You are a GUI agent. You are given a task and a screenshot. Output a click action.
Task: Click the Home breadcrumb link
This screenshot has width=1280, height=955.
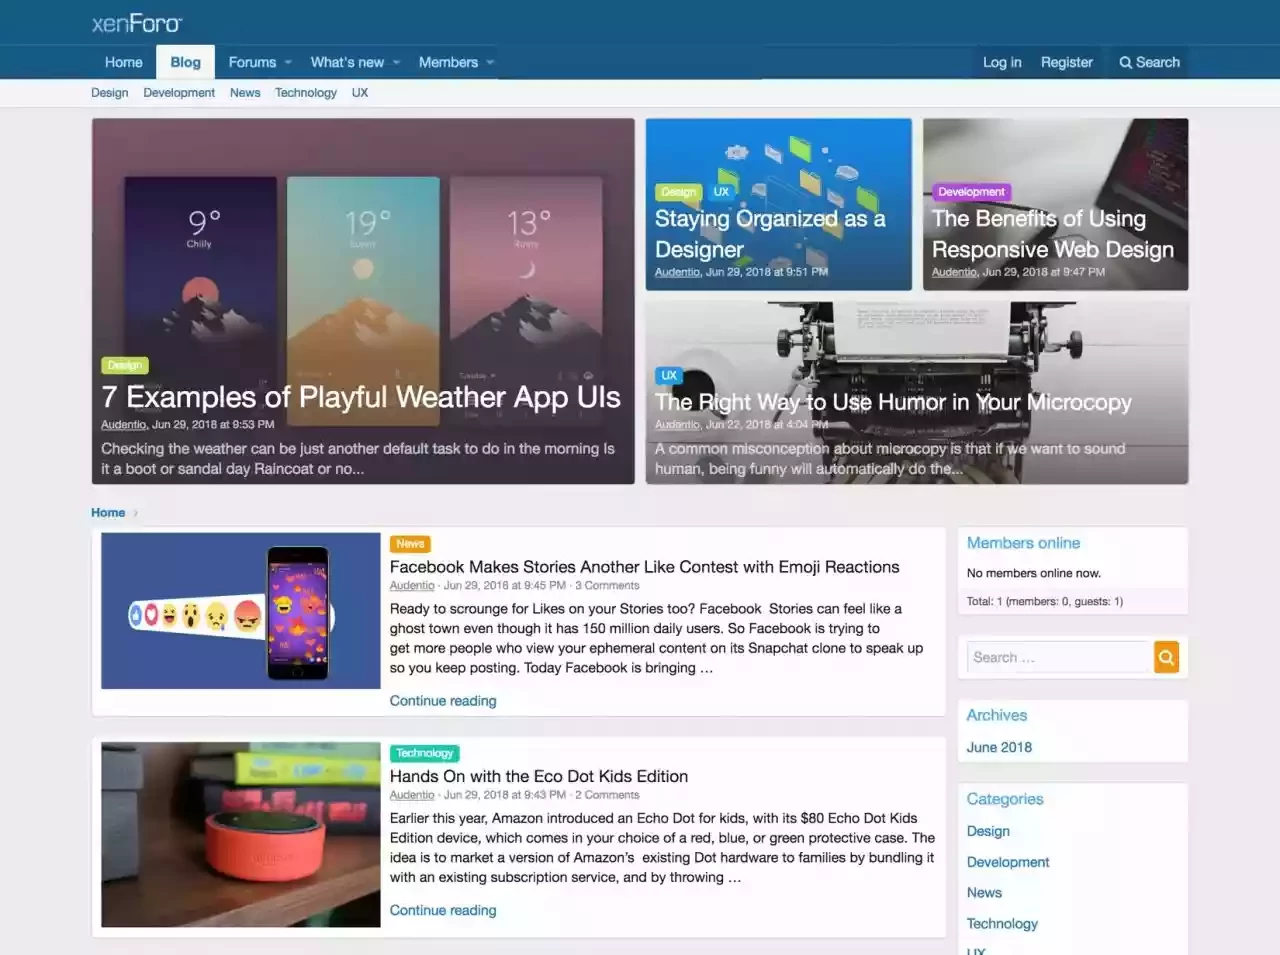[x=108, y=513]
